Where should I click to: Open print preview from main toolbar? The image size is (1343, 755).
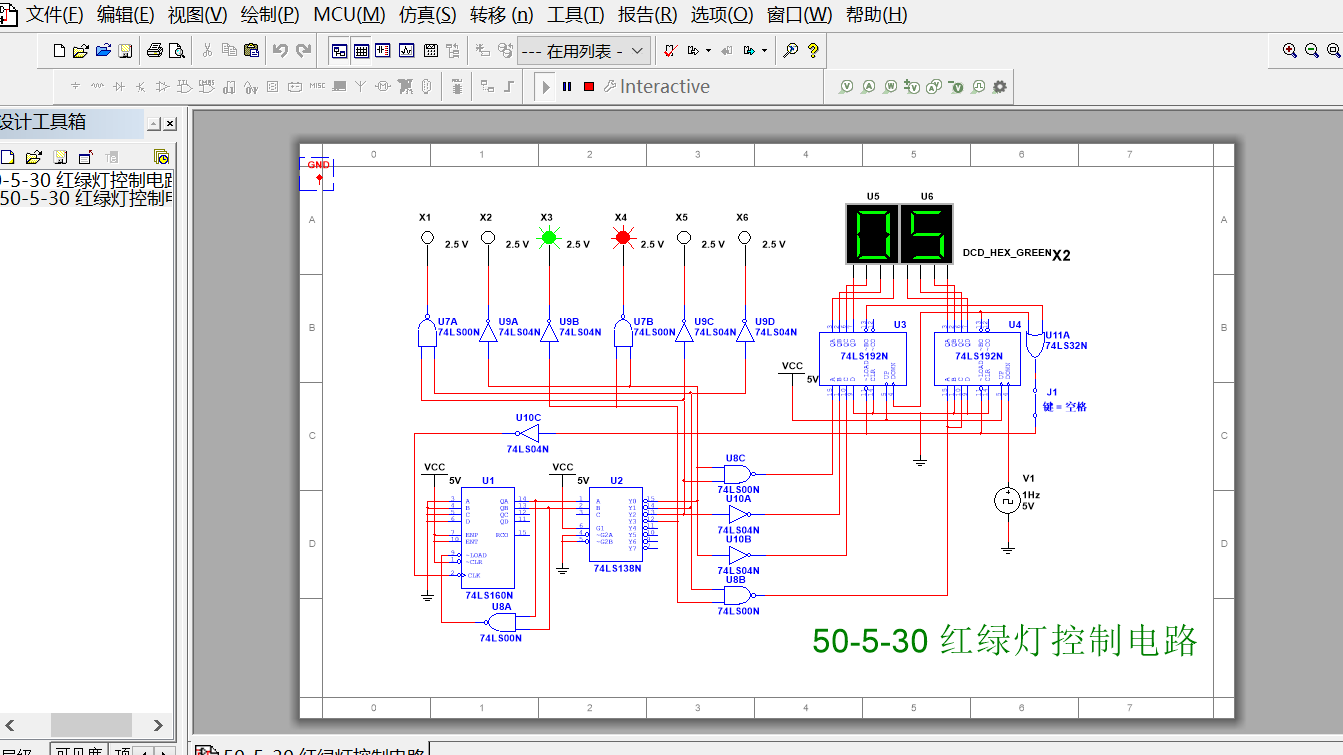(x=177, y=50)
